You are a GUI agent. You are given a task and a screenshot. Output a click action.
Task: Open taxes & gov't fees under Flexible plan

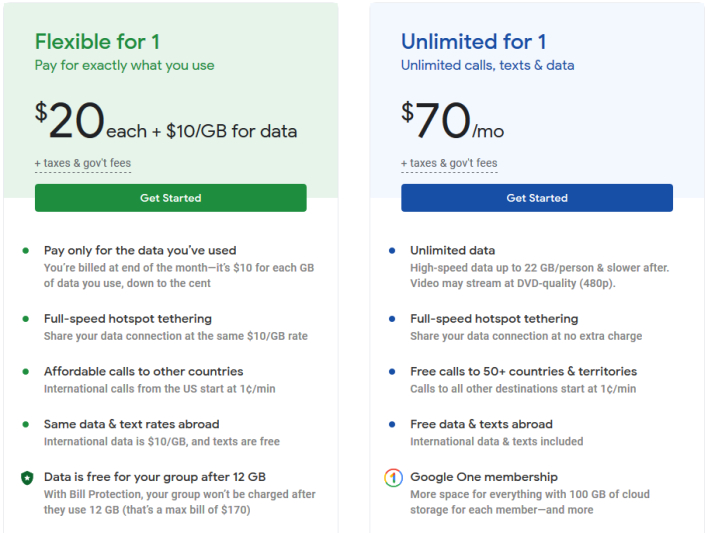[x=83, y=163]
